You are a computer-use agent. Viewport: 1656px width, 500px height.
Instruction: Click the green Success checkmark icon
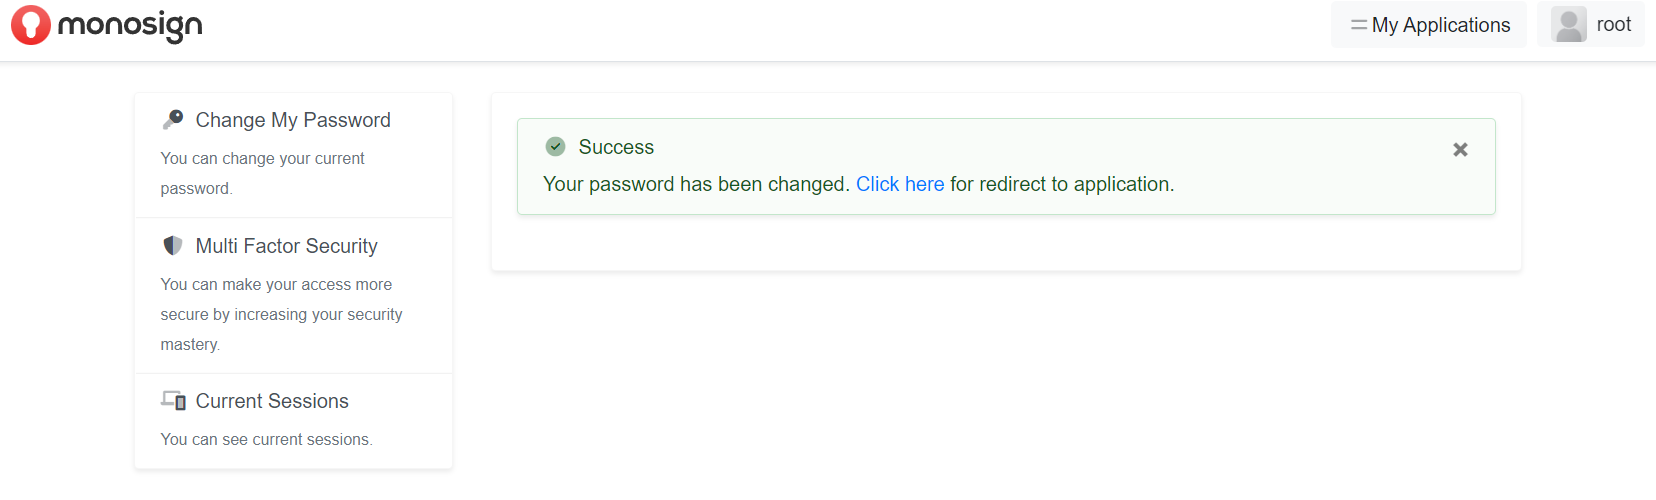tap(556, 147)
